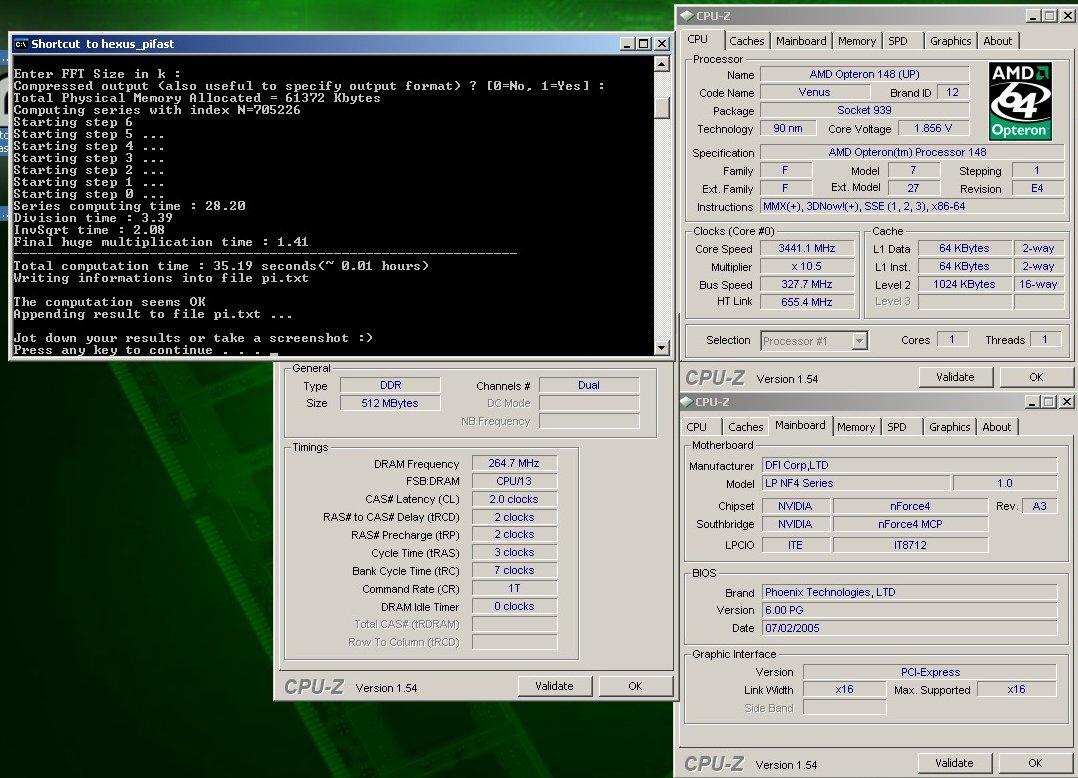Open About tab in lower CPU-Z window

[997, 427]
